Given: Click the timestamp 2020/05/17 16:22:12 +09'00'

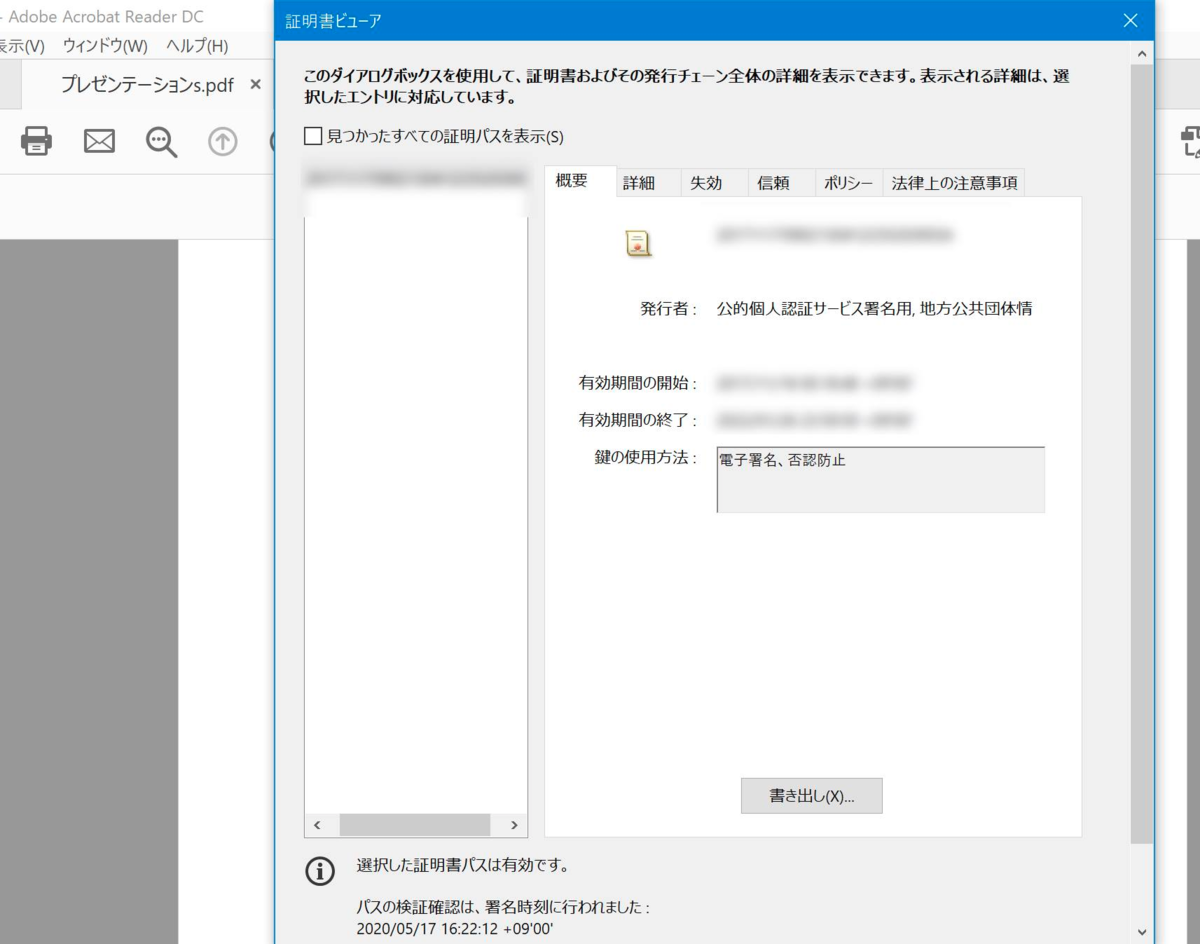Looking at the screenshot, I should (x=455, y=929).
